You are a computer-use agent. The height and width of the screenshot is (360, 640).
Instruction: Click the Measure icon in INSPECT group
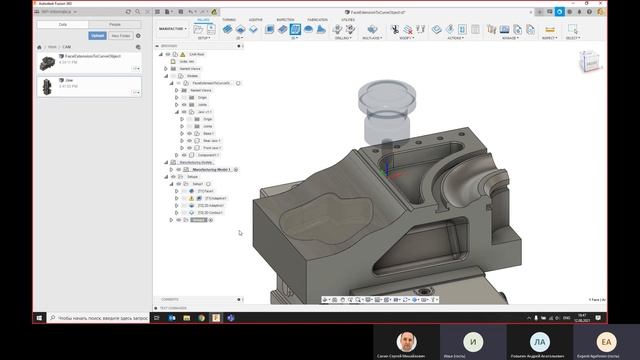click(x=549, y=29)
